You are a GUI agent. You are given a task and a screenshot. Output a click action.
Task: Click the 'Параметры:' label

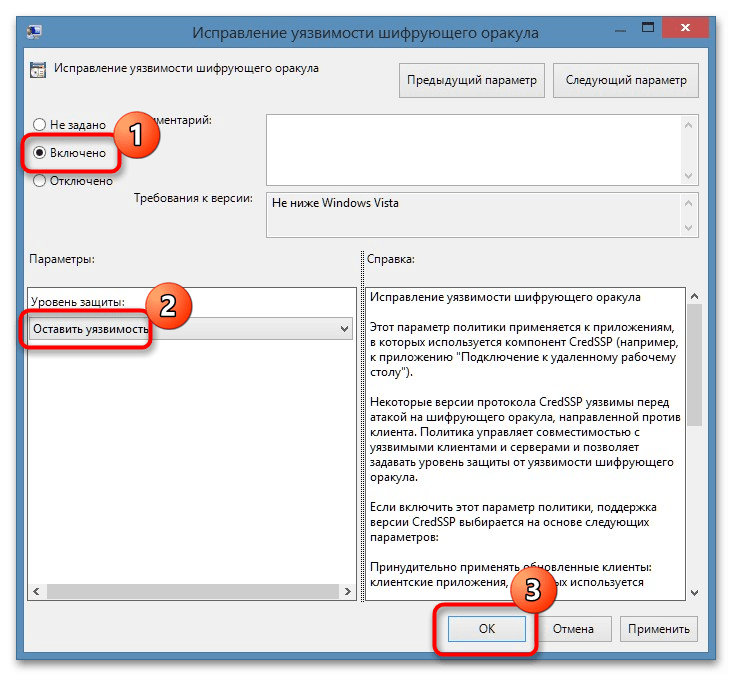pyautogui.click(x=62, y=259)
